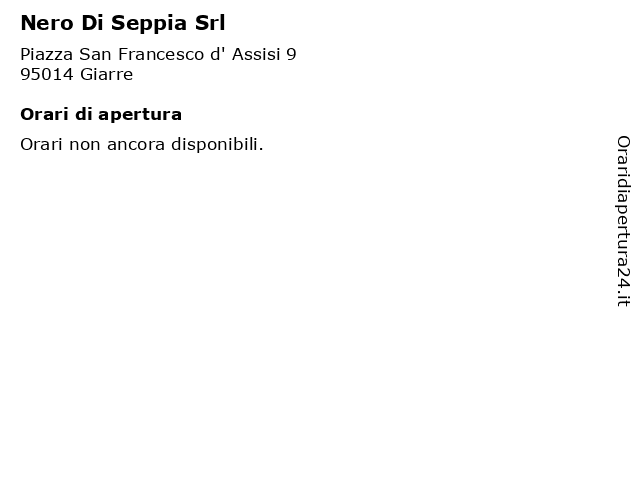This screenshot has width=640, height=480.
Task: Select the bold word "apertura"
Action: point(140,116)
